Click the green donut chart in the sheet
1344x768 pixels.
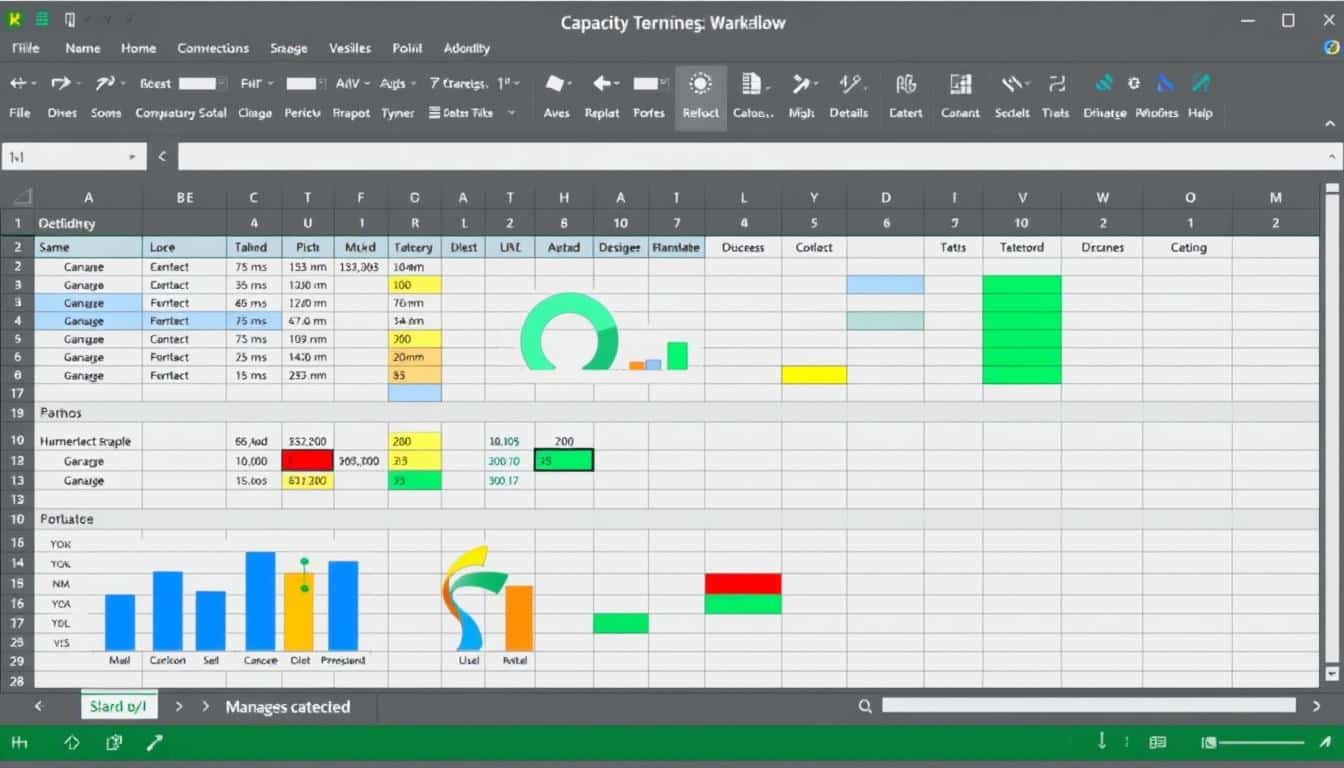[570, 332]
